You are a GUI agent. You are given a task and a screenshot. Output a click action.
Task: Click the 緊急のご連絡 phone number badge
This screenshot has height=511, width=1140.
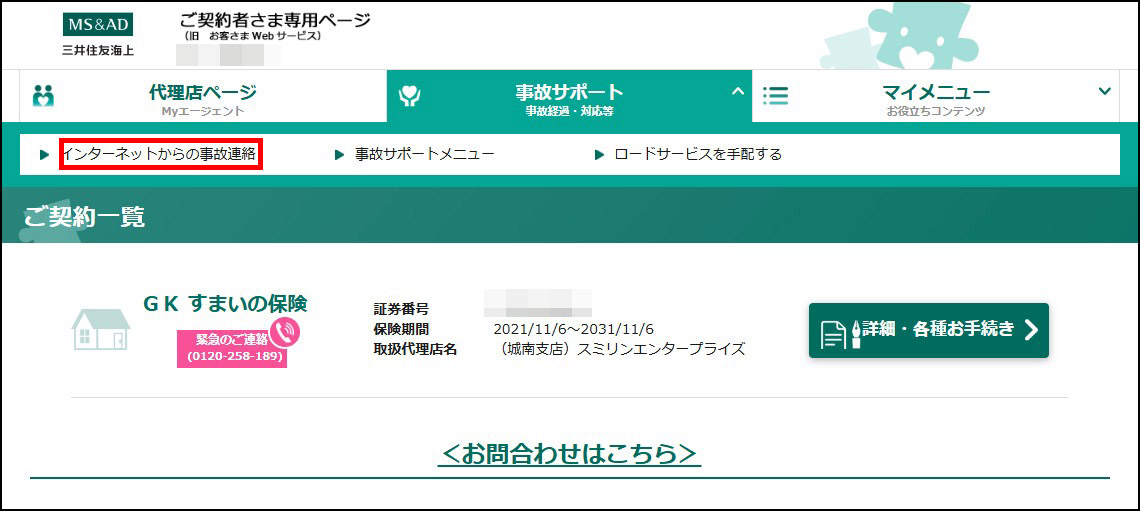[x=231, y=348]
